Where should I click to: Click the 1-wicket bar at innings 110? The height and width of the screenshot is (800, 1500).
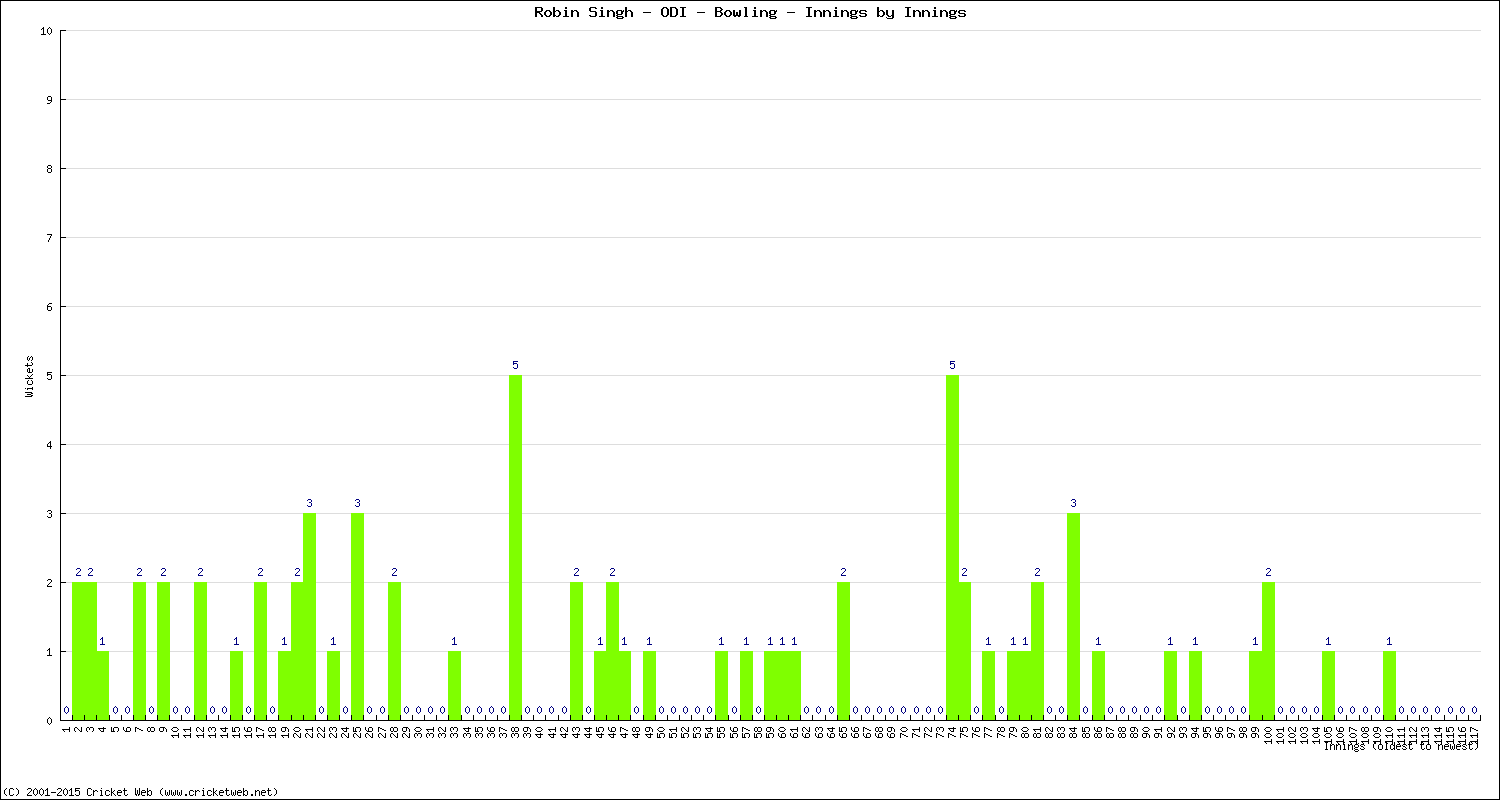1389,686
